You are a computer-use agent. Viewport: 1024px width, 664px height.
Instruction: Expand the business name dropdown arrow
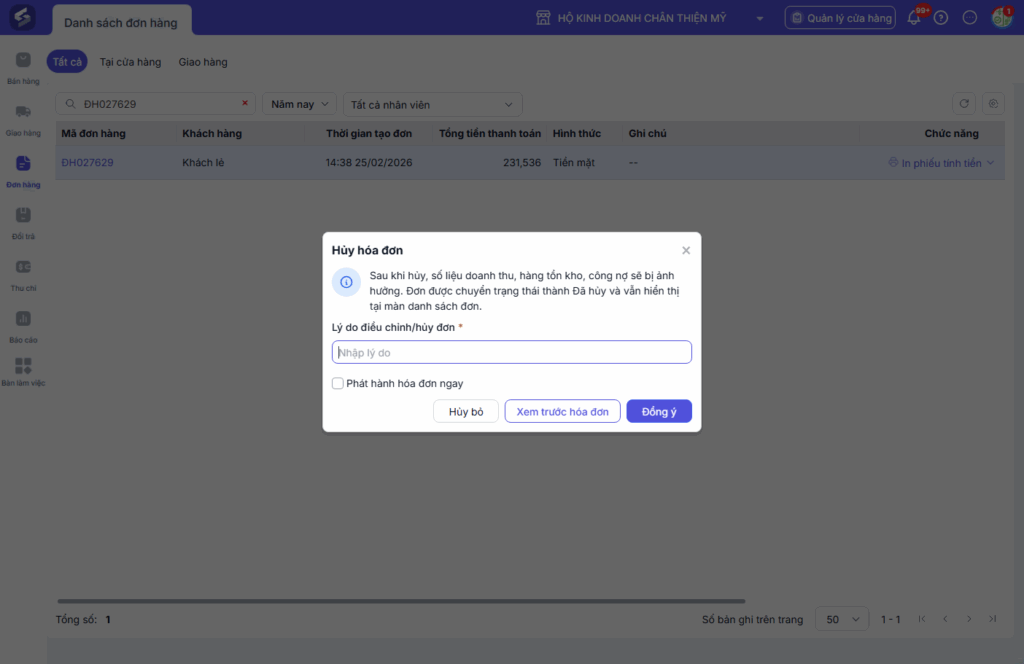tap(760, 18)
